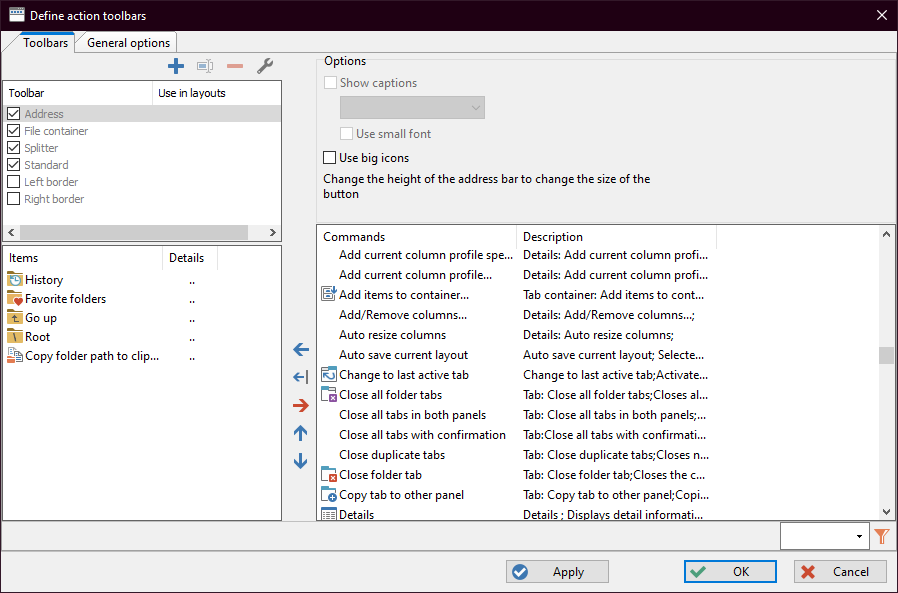The height and width of the screenshot is (593, 898).
Task: Move item up with blue up arrow
Action: point(300,434)
